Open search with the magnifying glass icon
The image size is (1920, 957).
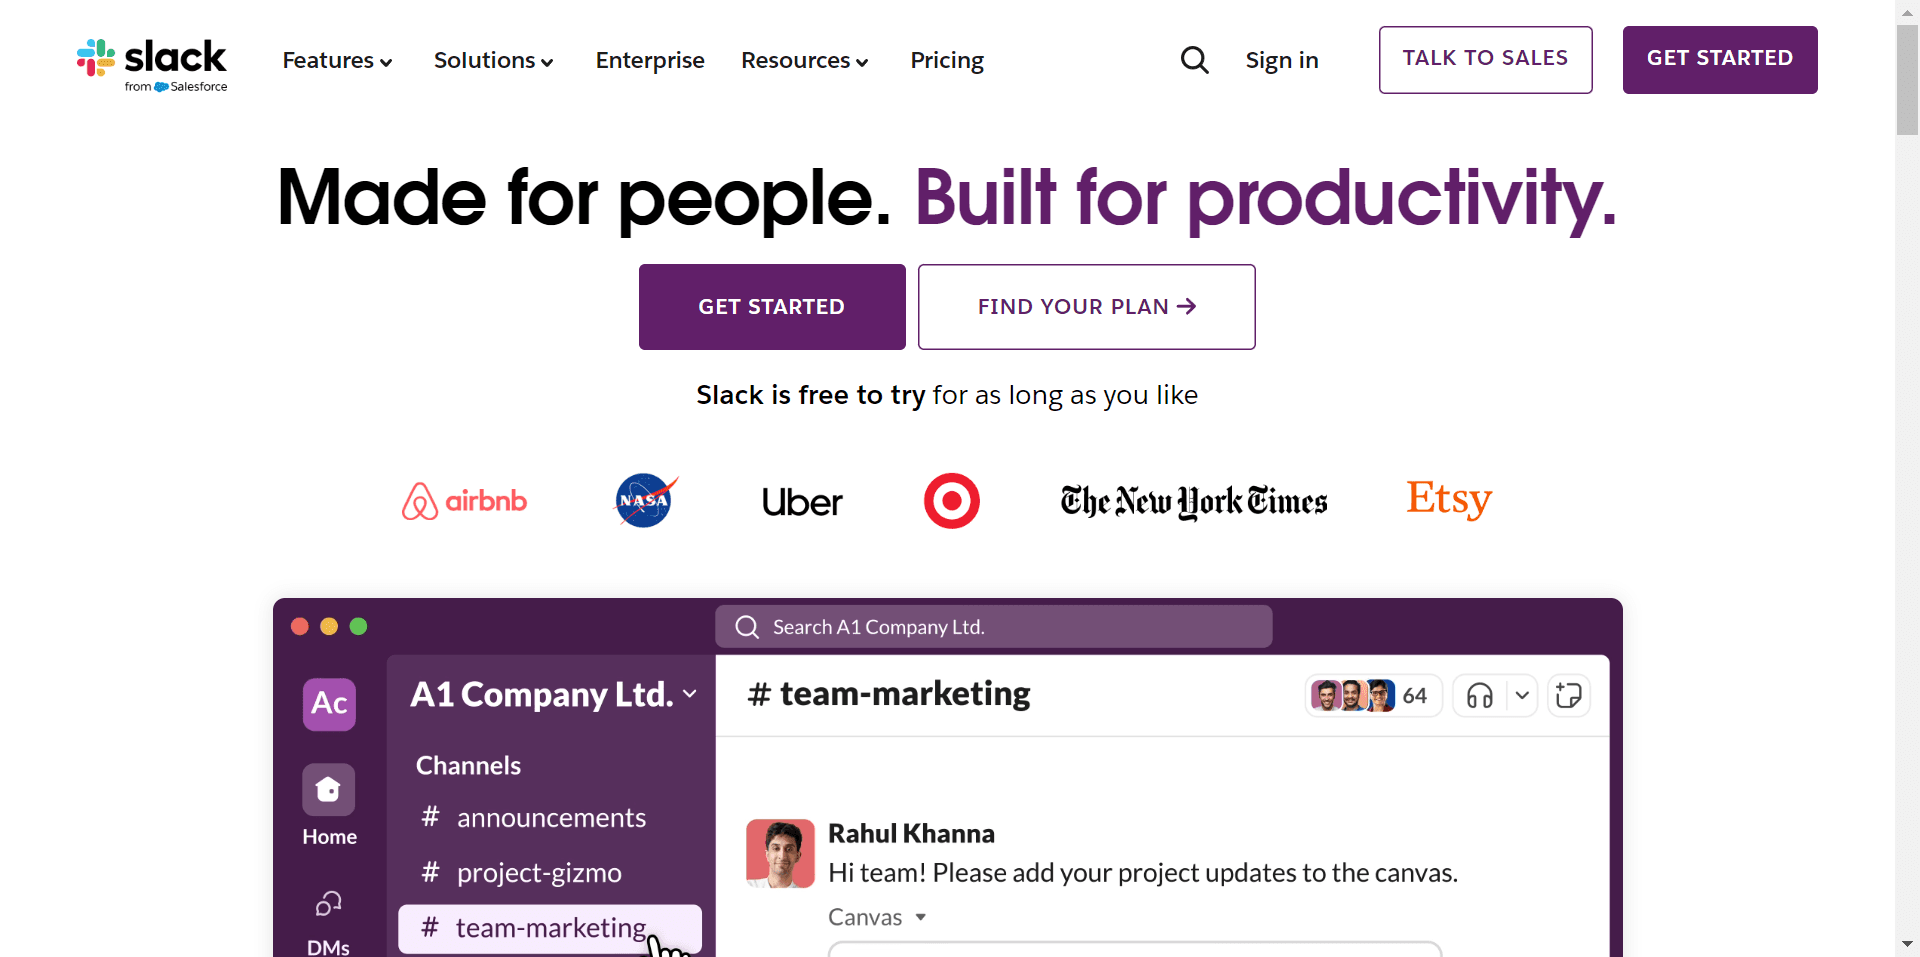(1194, 60)
